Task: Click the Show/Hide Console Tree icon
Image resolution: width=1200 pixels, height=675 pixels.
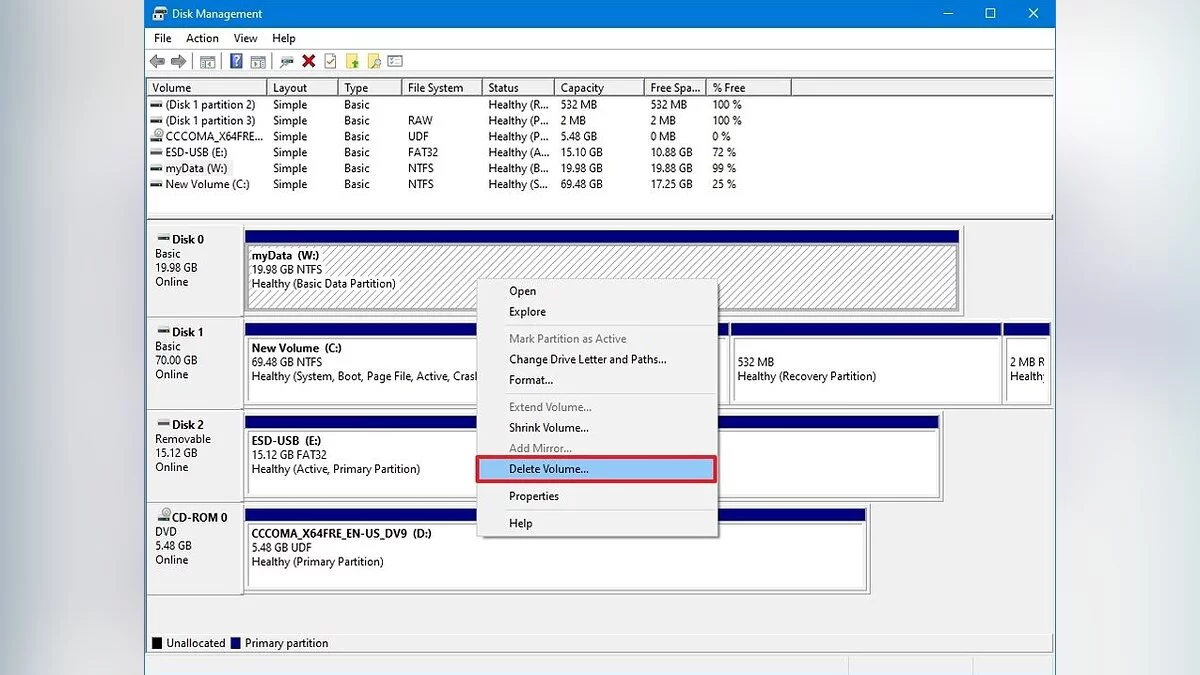Action: [x=208, y=62]
